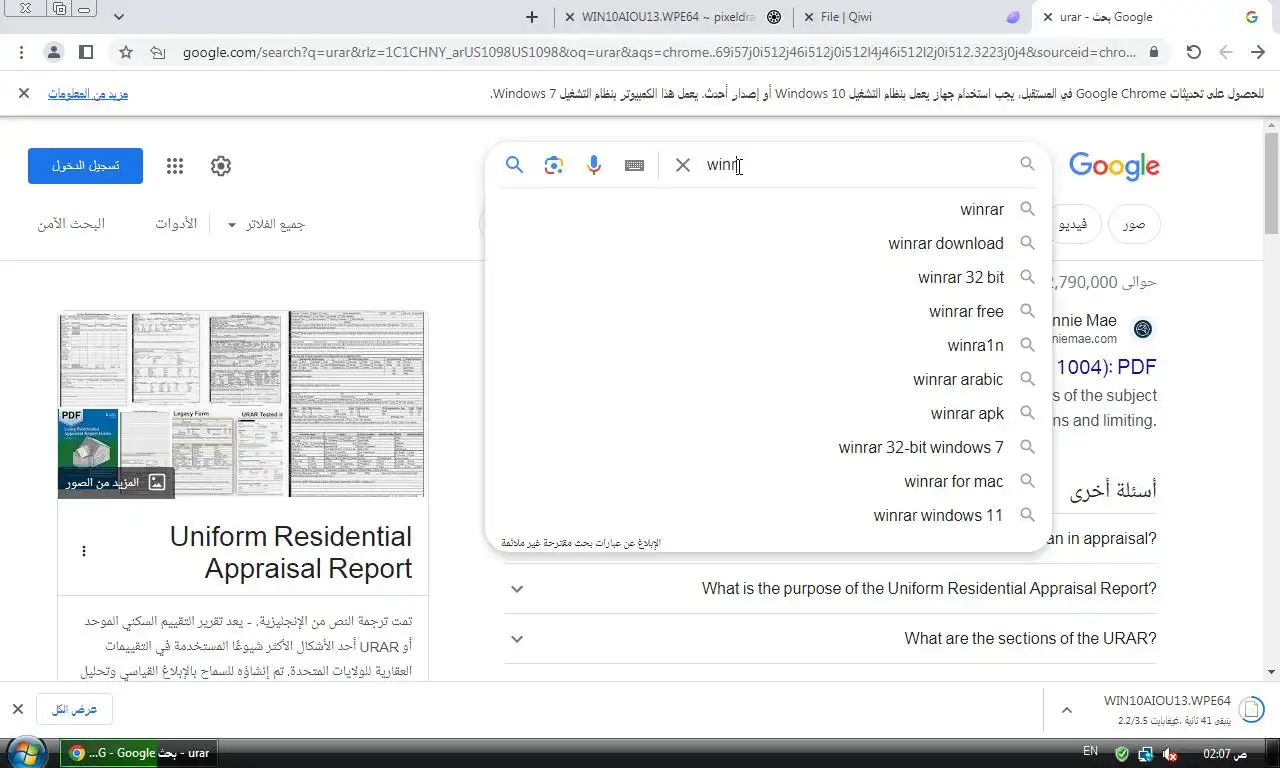Click the address bar URL
Image resolution: width=1280 pixels, height=768 pixels.
[x=660, y=52]
